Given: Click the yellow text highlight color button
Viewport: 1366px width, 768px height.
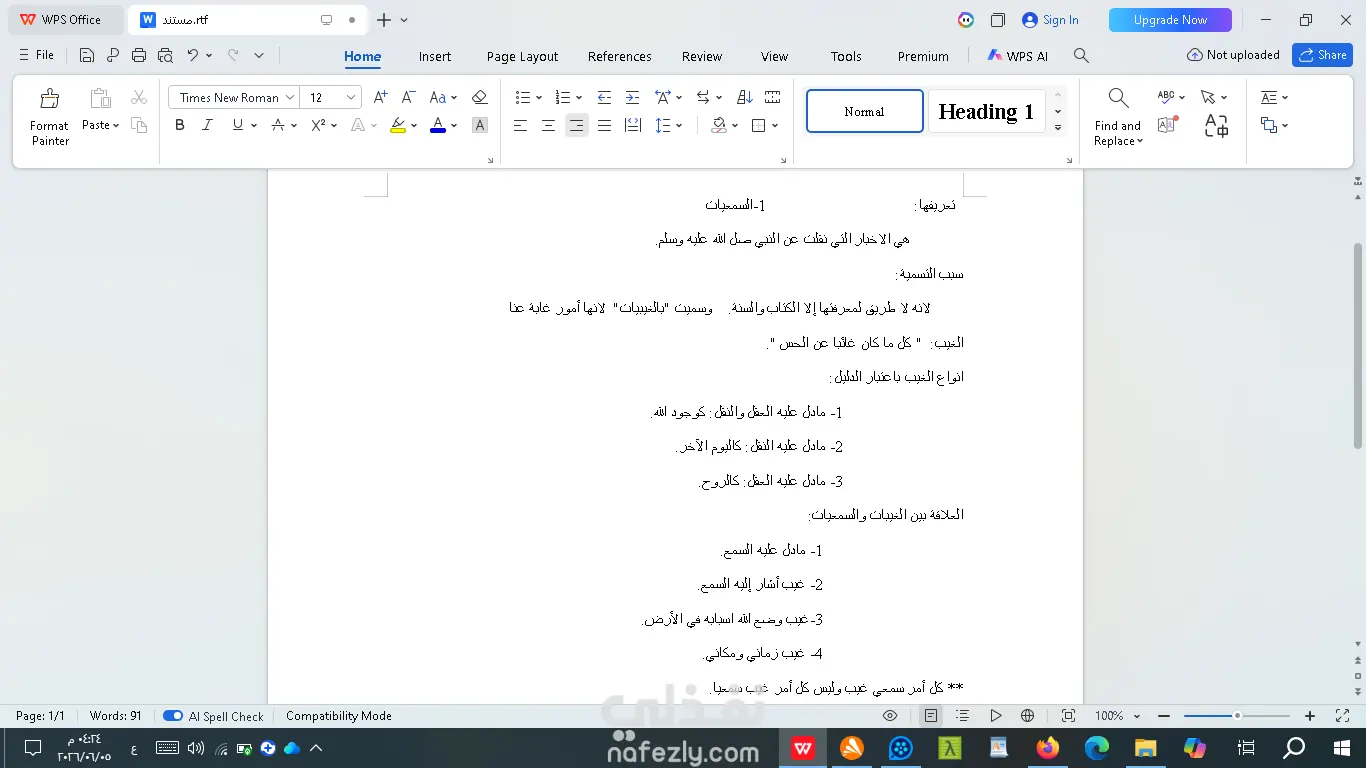Looking at the screenshot, I should tap(398, 125).
